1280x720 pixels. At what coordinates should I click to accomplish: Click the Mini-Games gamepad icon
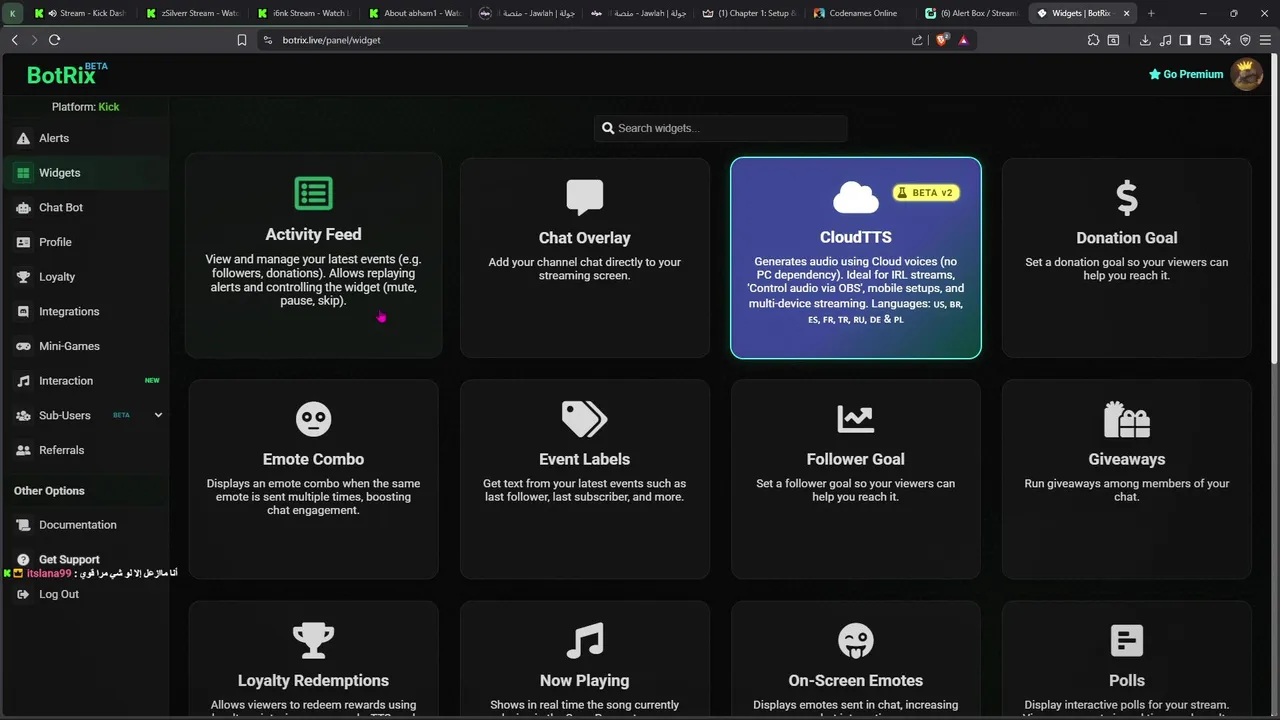pos(23,346)
